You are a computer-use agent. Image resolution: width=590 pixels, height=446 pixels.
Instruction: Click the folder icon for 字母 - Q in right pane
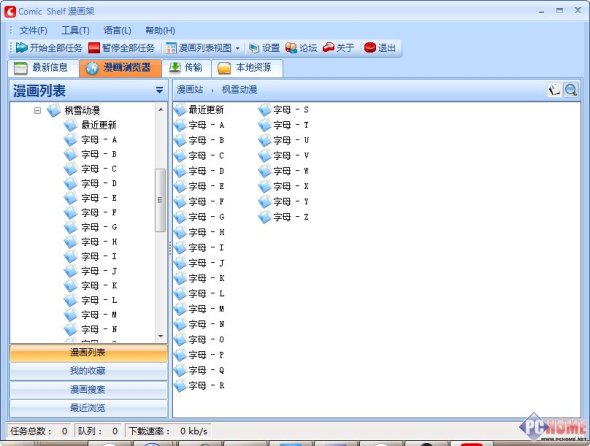tap(180, 370)
